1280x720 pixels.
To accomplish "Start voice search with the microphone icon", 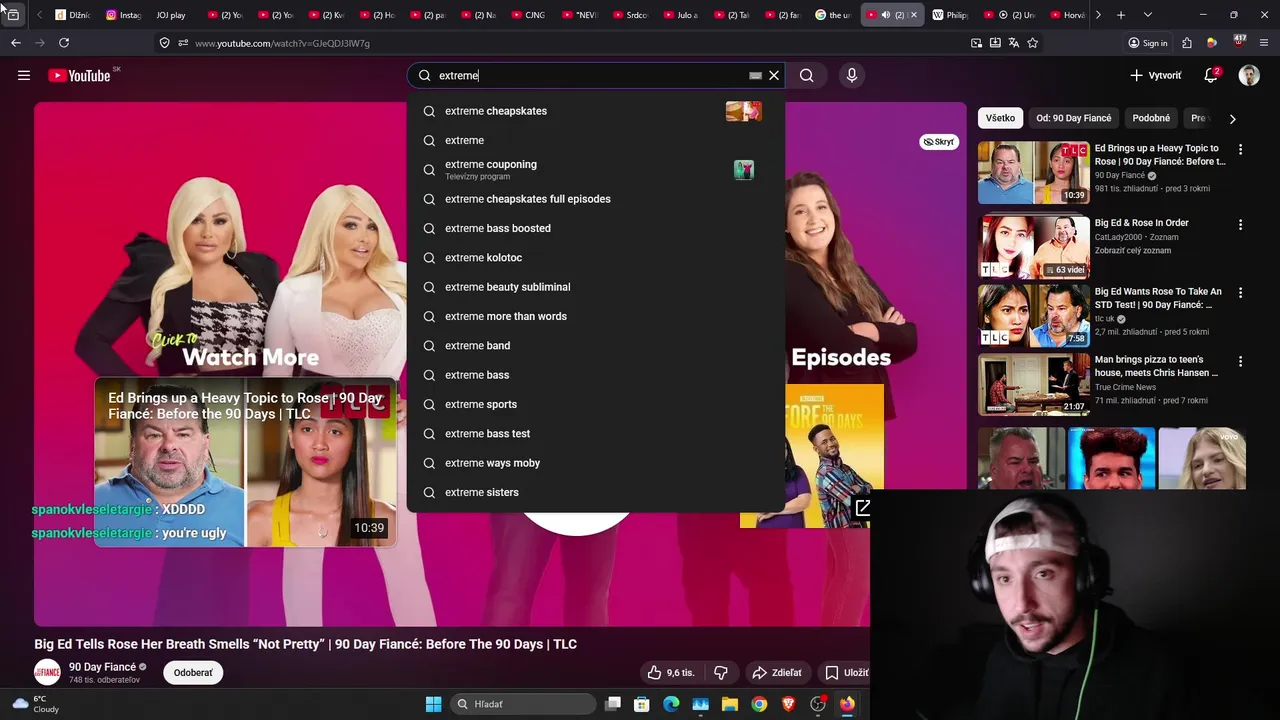I will 852,75.
